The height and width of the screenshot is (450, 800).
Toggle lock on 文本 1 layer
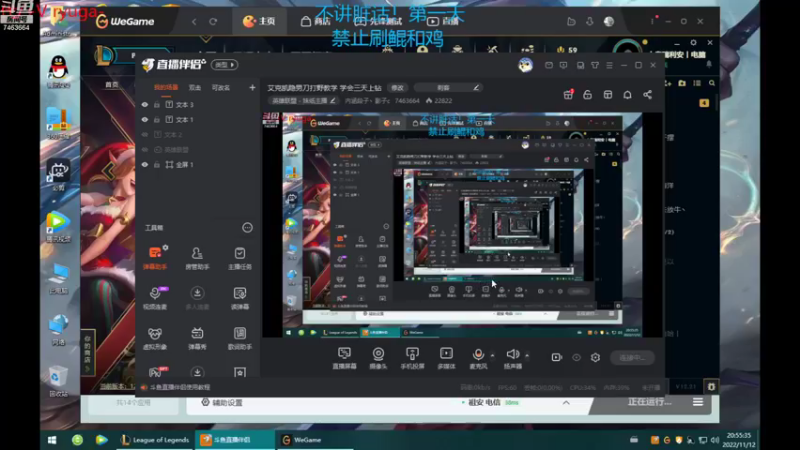tap(157, 119)
